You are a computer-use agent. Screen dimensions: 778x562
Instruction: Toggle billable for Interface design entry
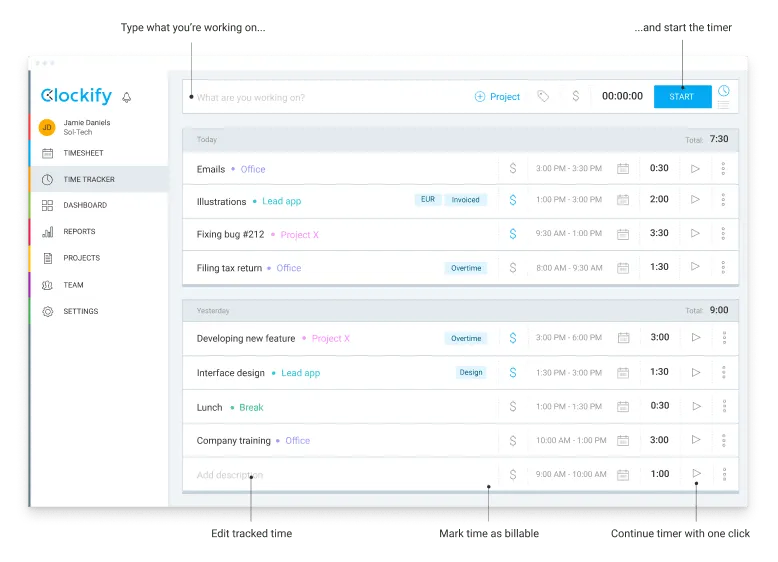coord(513,373)
